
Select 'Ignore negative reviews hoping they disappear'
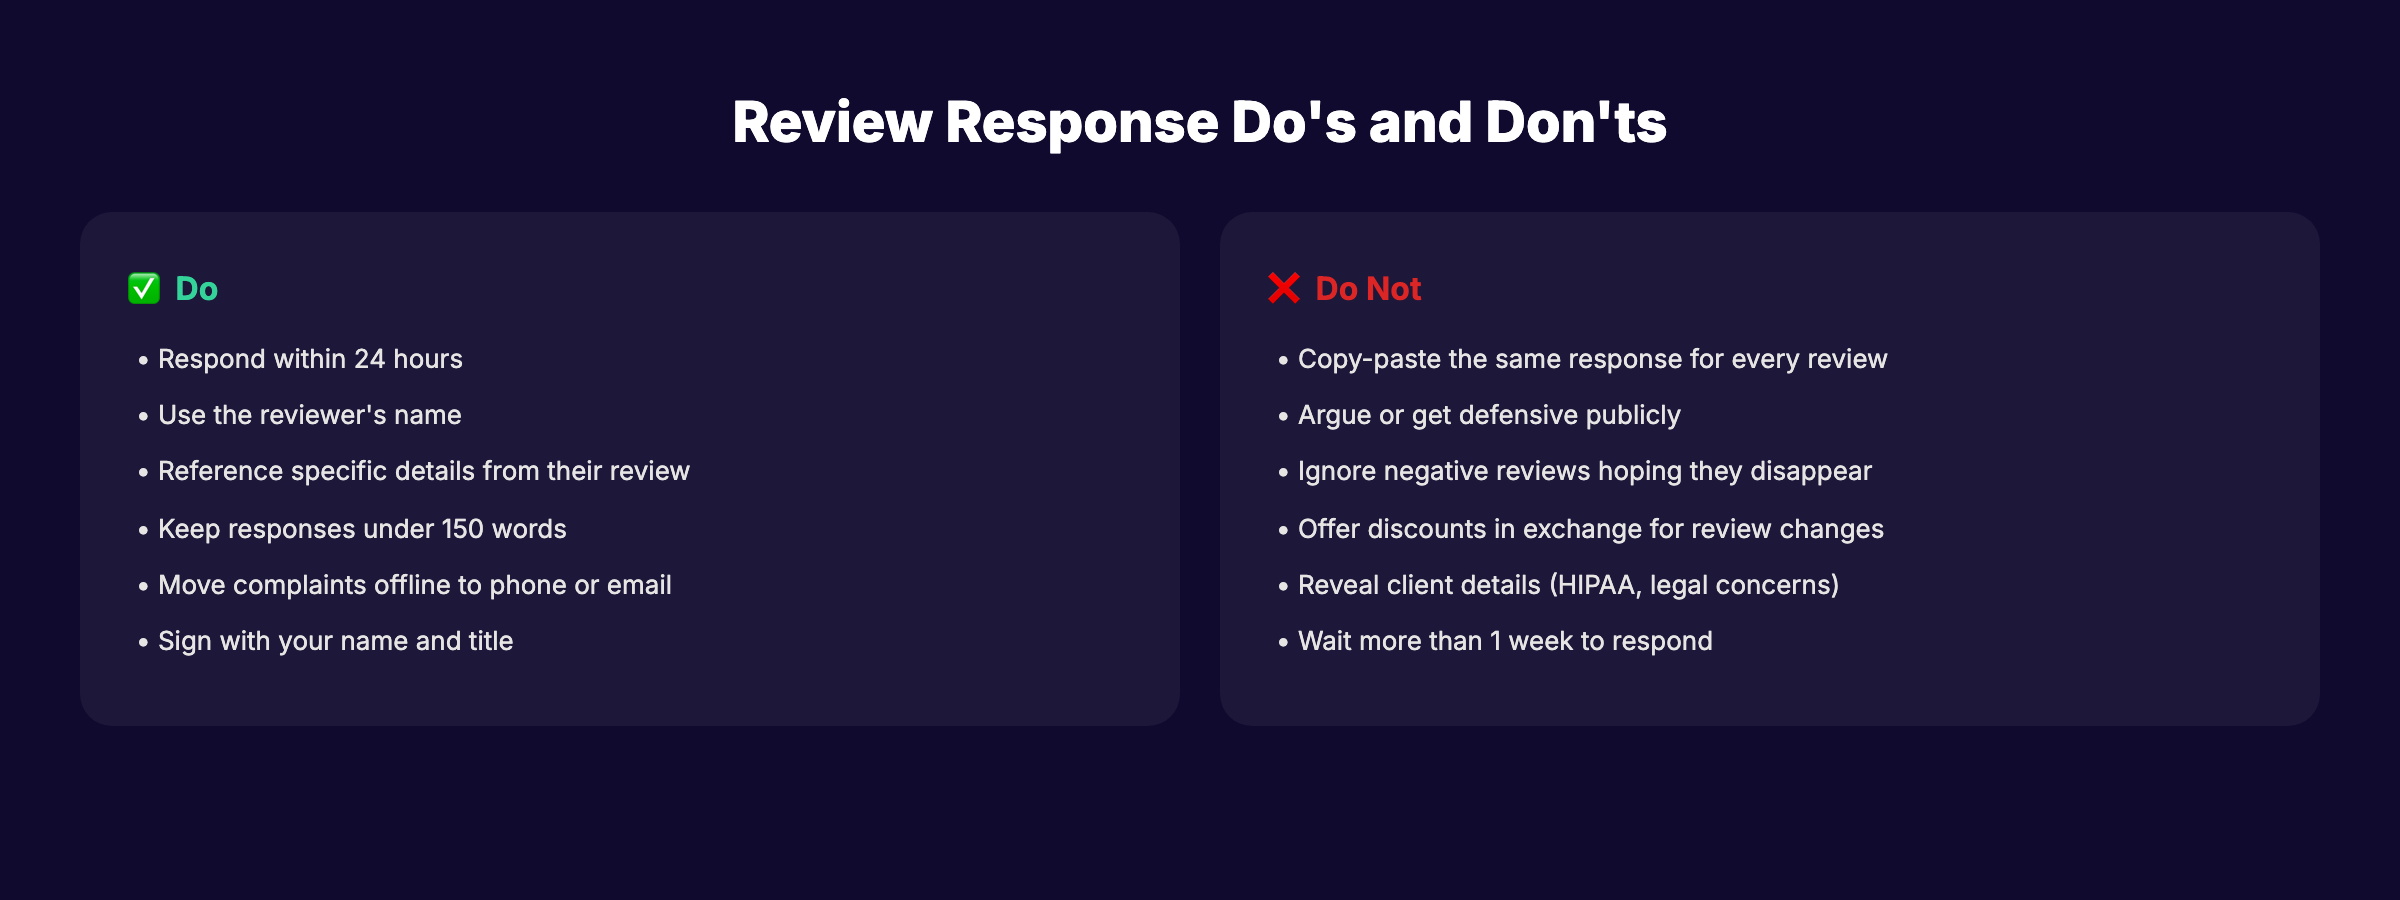pos(1584,471)
